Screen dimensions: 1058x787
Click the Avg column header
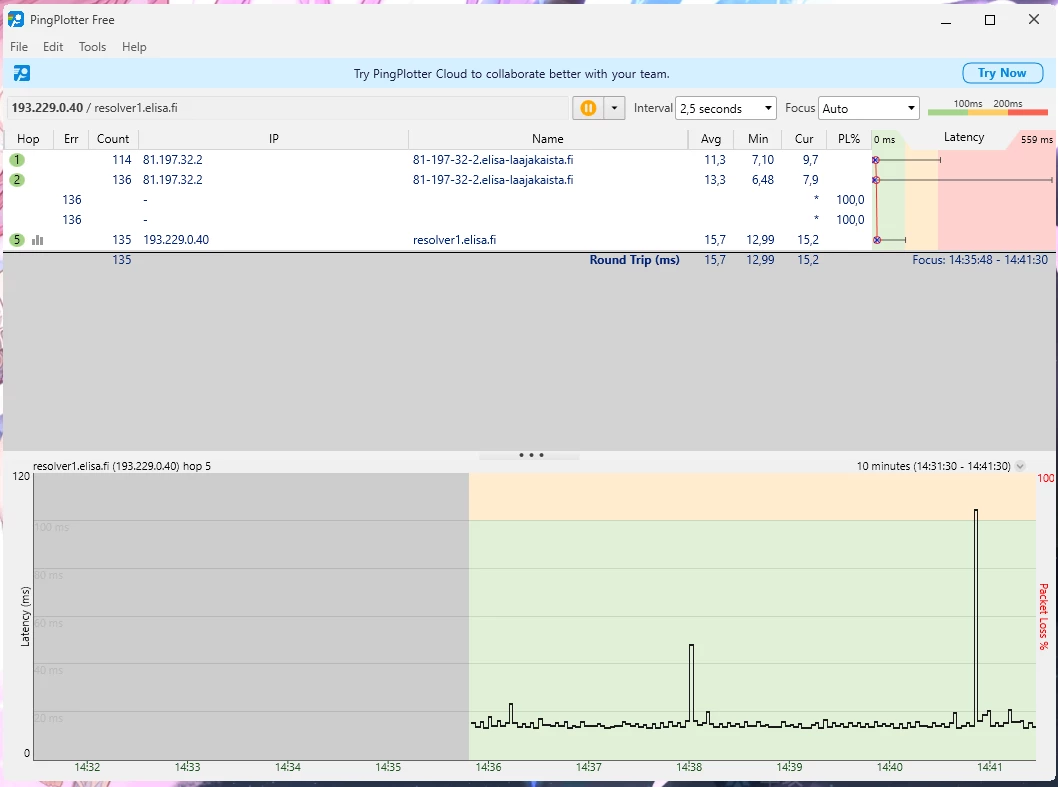[x=711, y=138]
